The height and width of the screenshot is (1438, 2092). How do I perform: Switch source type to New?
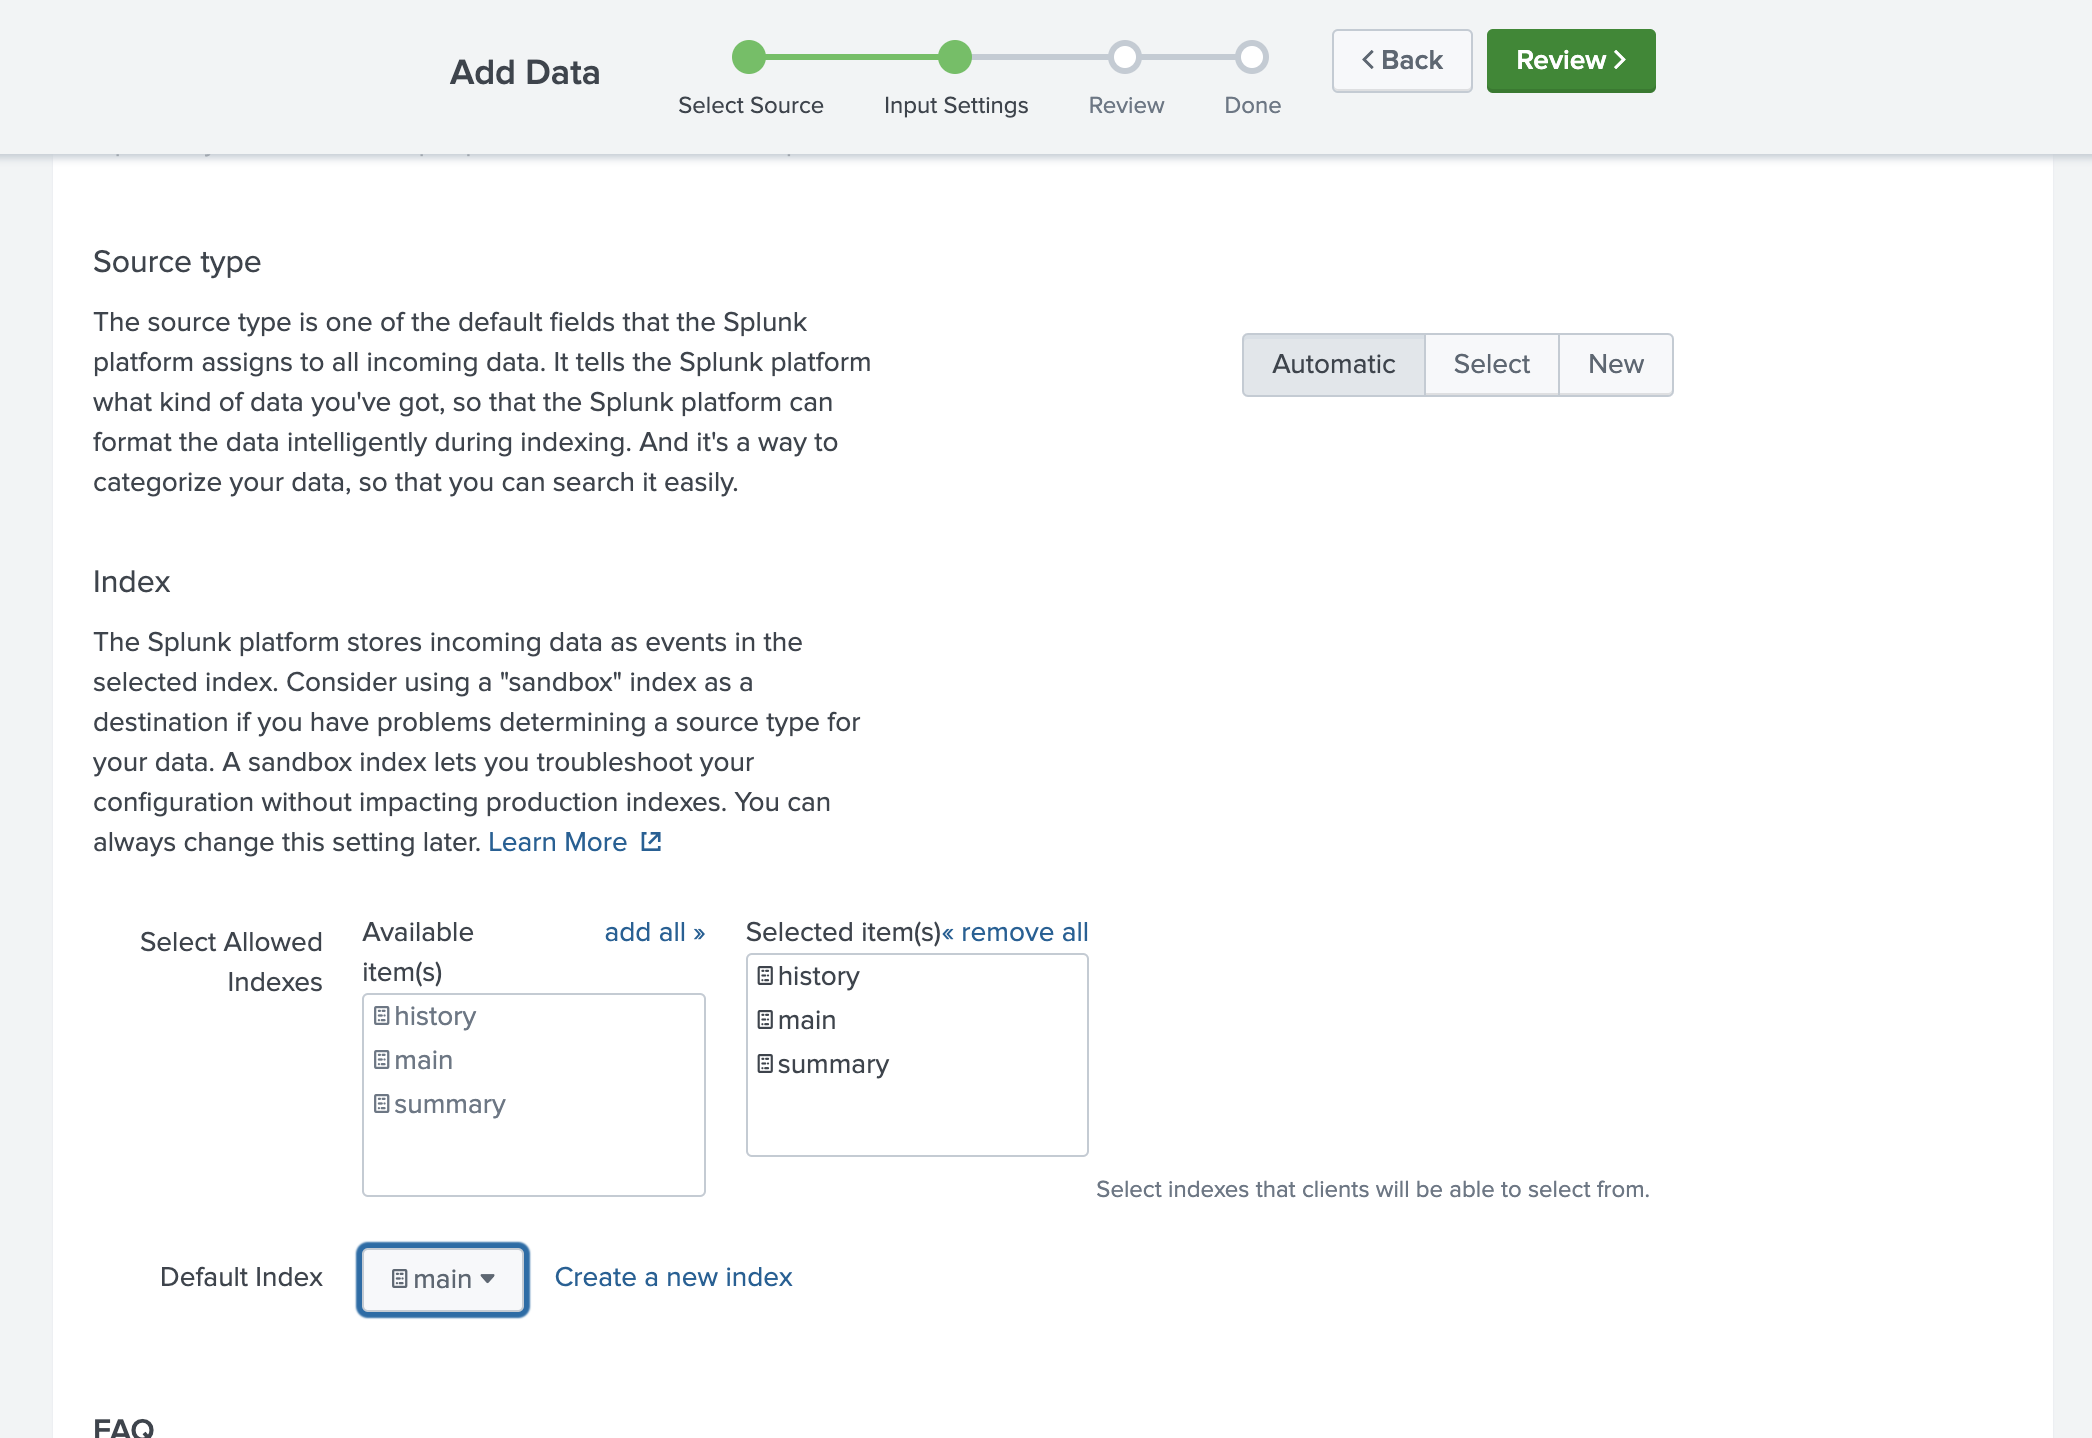pyautogui.click(x=1615, y=364)
